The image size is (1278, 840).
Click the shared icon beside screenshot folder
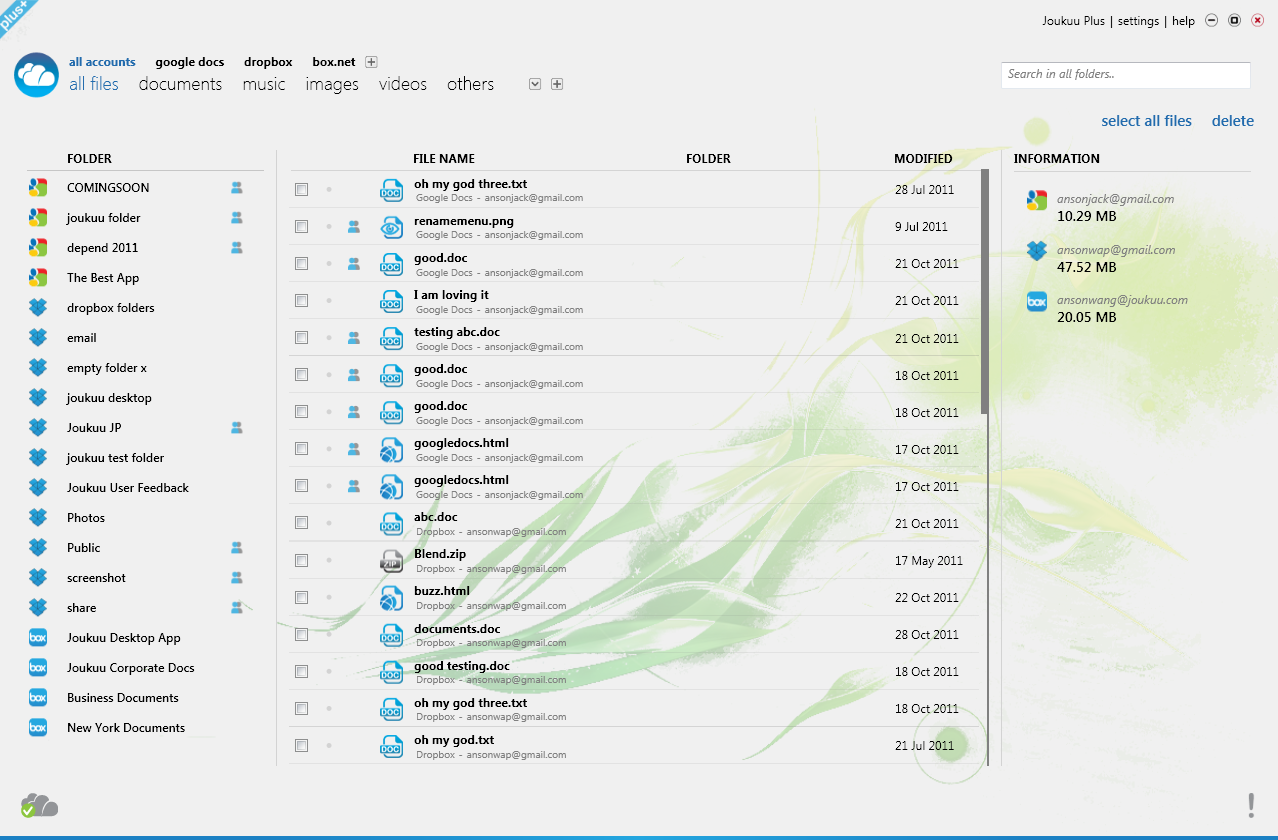(237, 577)
